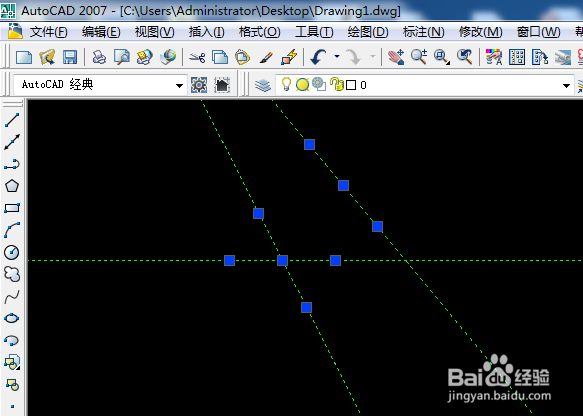Image resolution: width=583 pixels, height=416 pixels.
Task: Click the Plot printer icon
Action: coord(99,57)
